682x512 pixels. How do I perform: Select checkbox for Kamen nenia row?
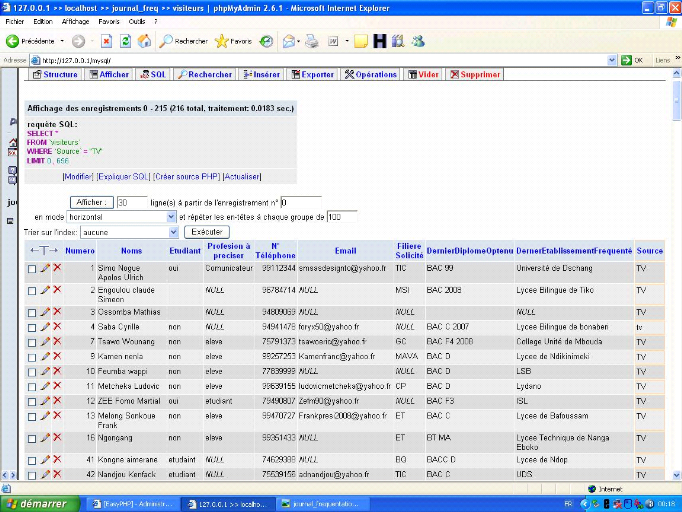(x=32, y=355)
